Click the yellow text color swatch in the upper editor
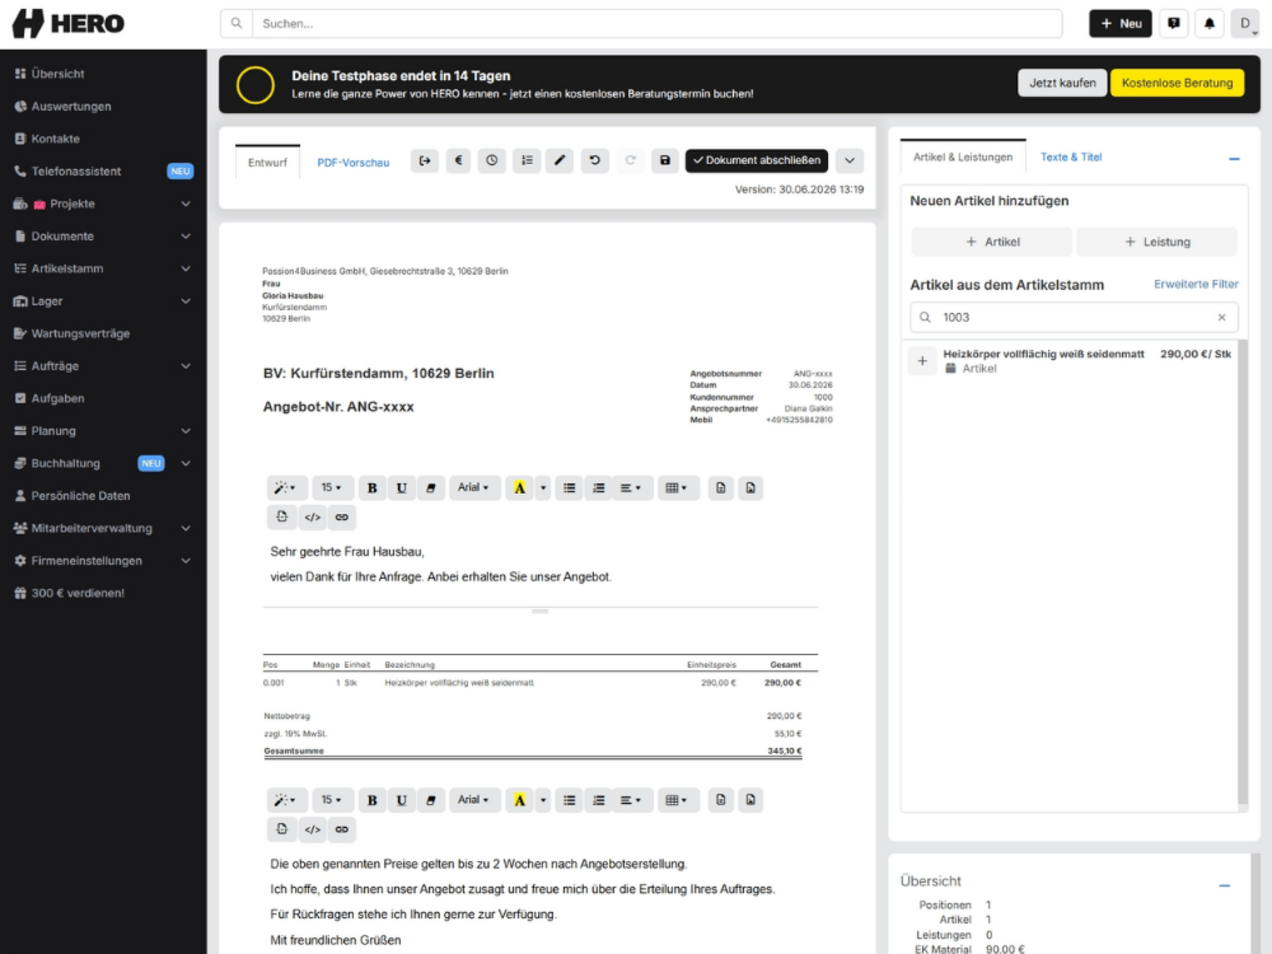The height and width of the screenshot is (954, 1272). (519, 488)
